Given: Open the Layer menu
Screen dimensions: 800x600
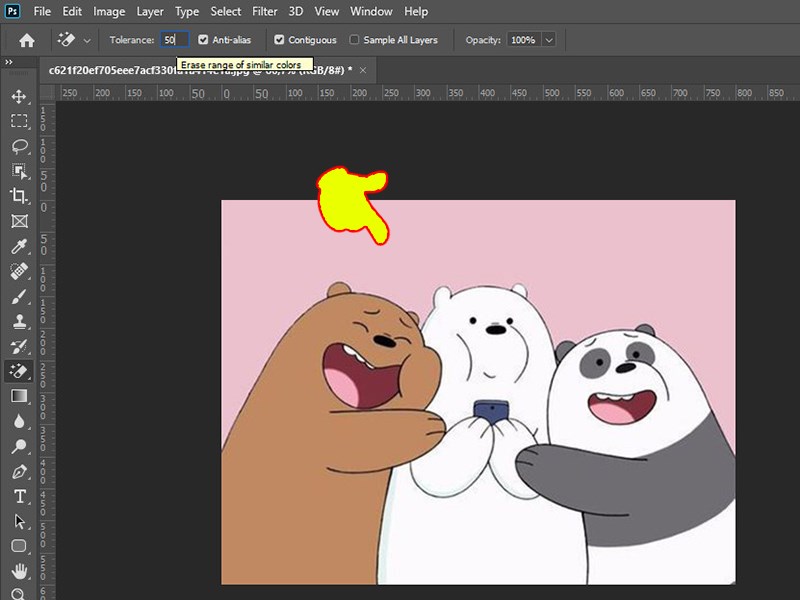Looking at the screenshot, I should pyautogui.click(x=150, y=11).
